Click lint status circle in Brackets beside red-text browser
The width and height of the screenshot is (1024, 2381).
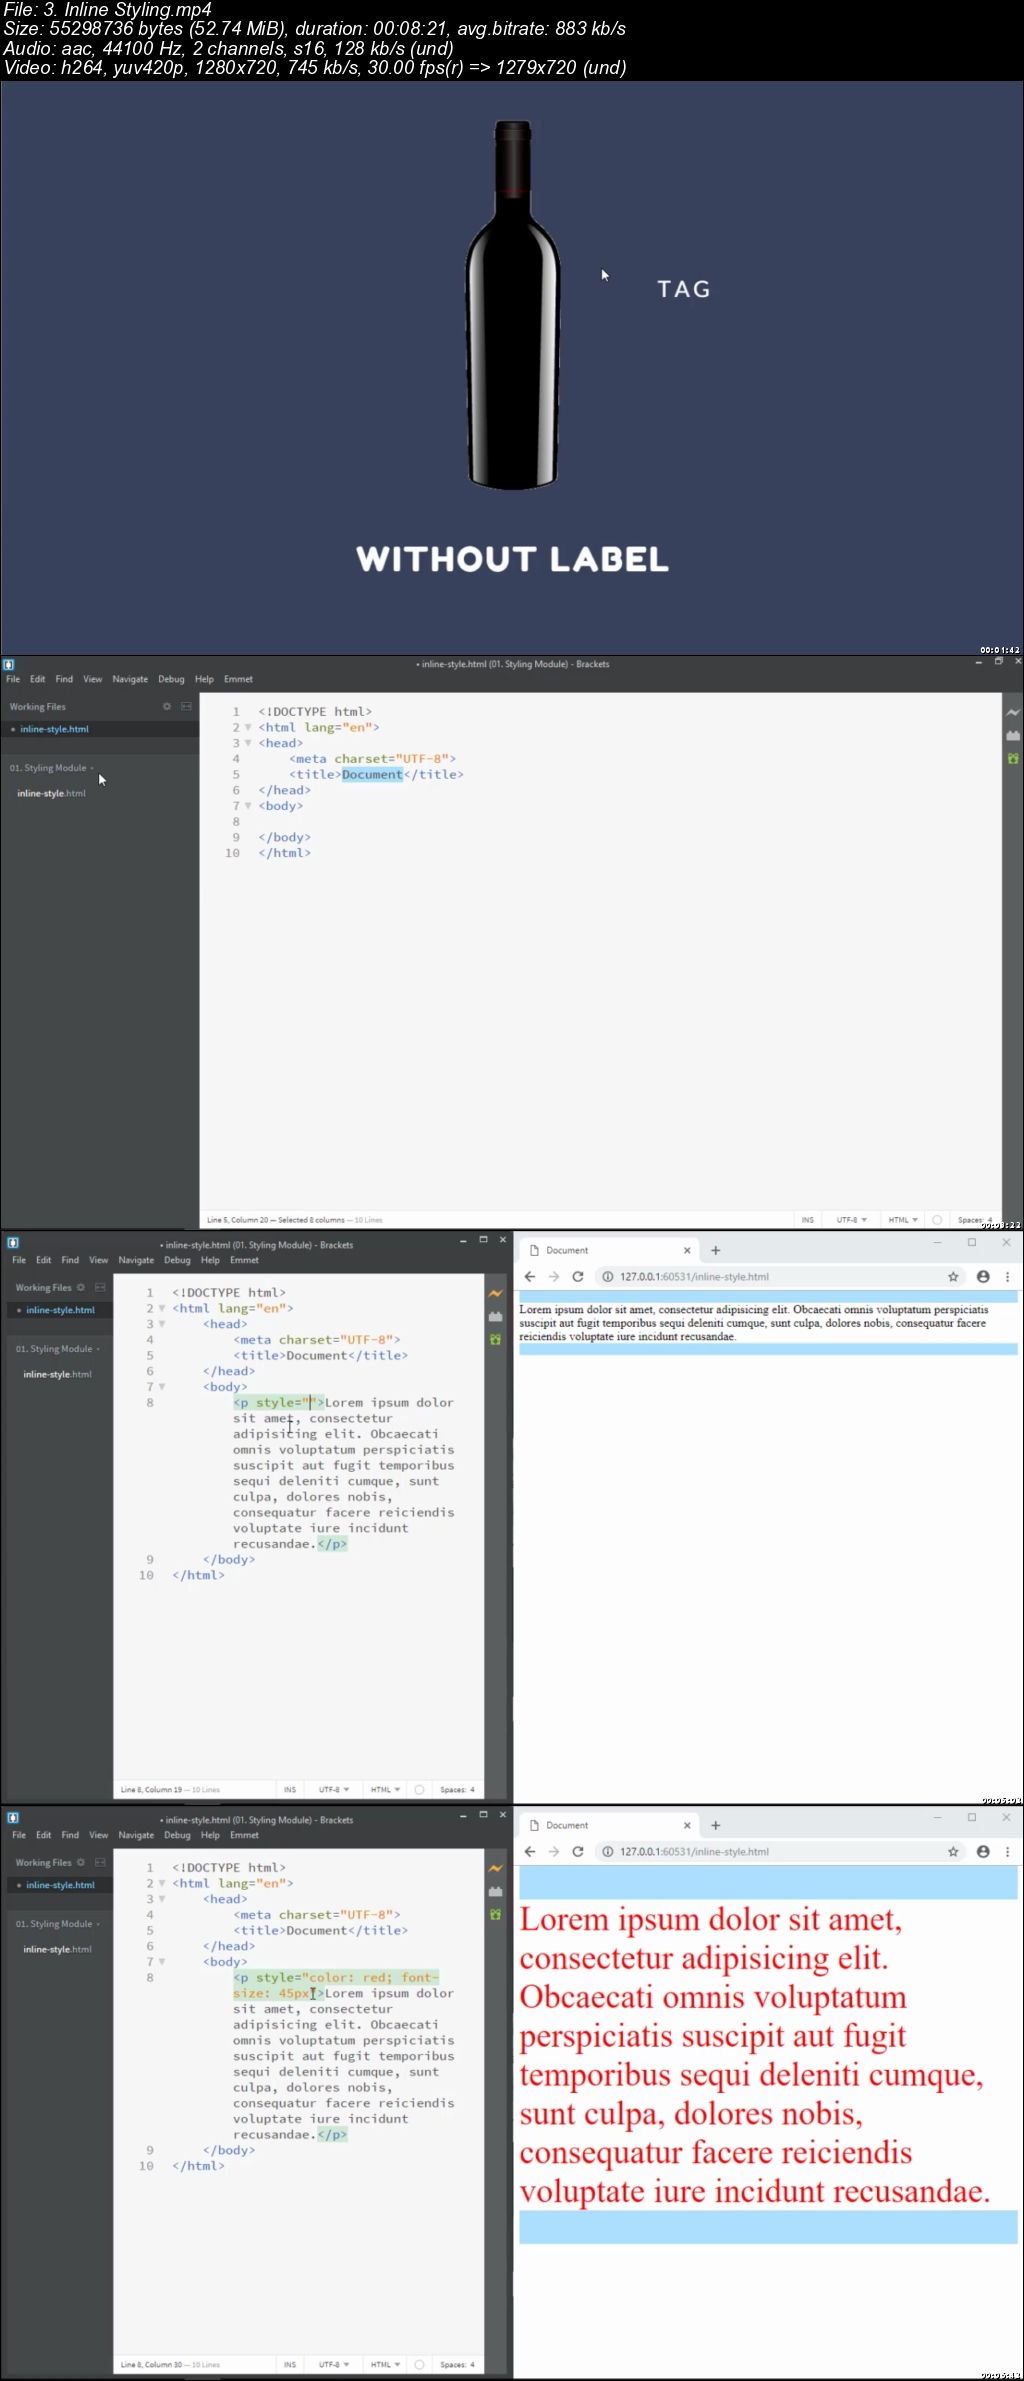click(419, 2364)
